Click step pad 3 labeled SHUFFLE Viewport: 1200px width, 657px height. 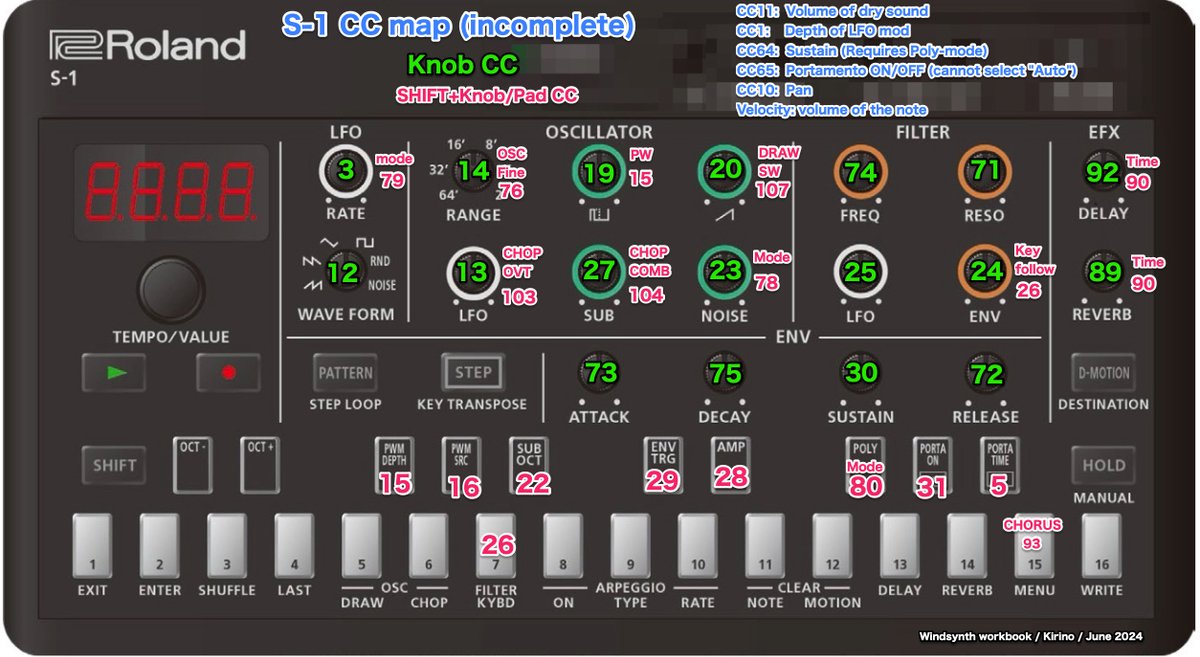(226, 544)
